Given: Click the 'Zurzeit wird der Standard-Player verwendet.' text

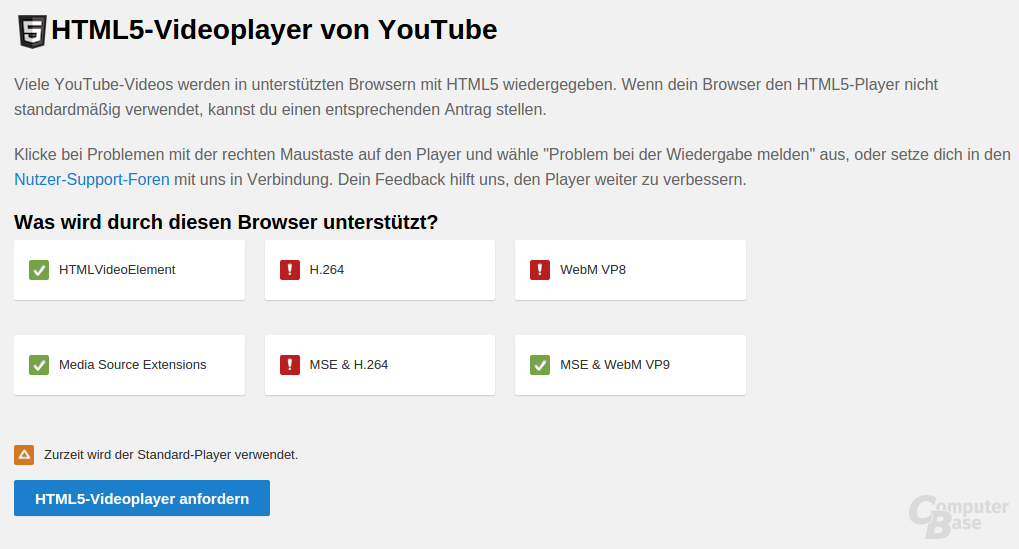Looking at the screenshot, I should coord(171,455).
